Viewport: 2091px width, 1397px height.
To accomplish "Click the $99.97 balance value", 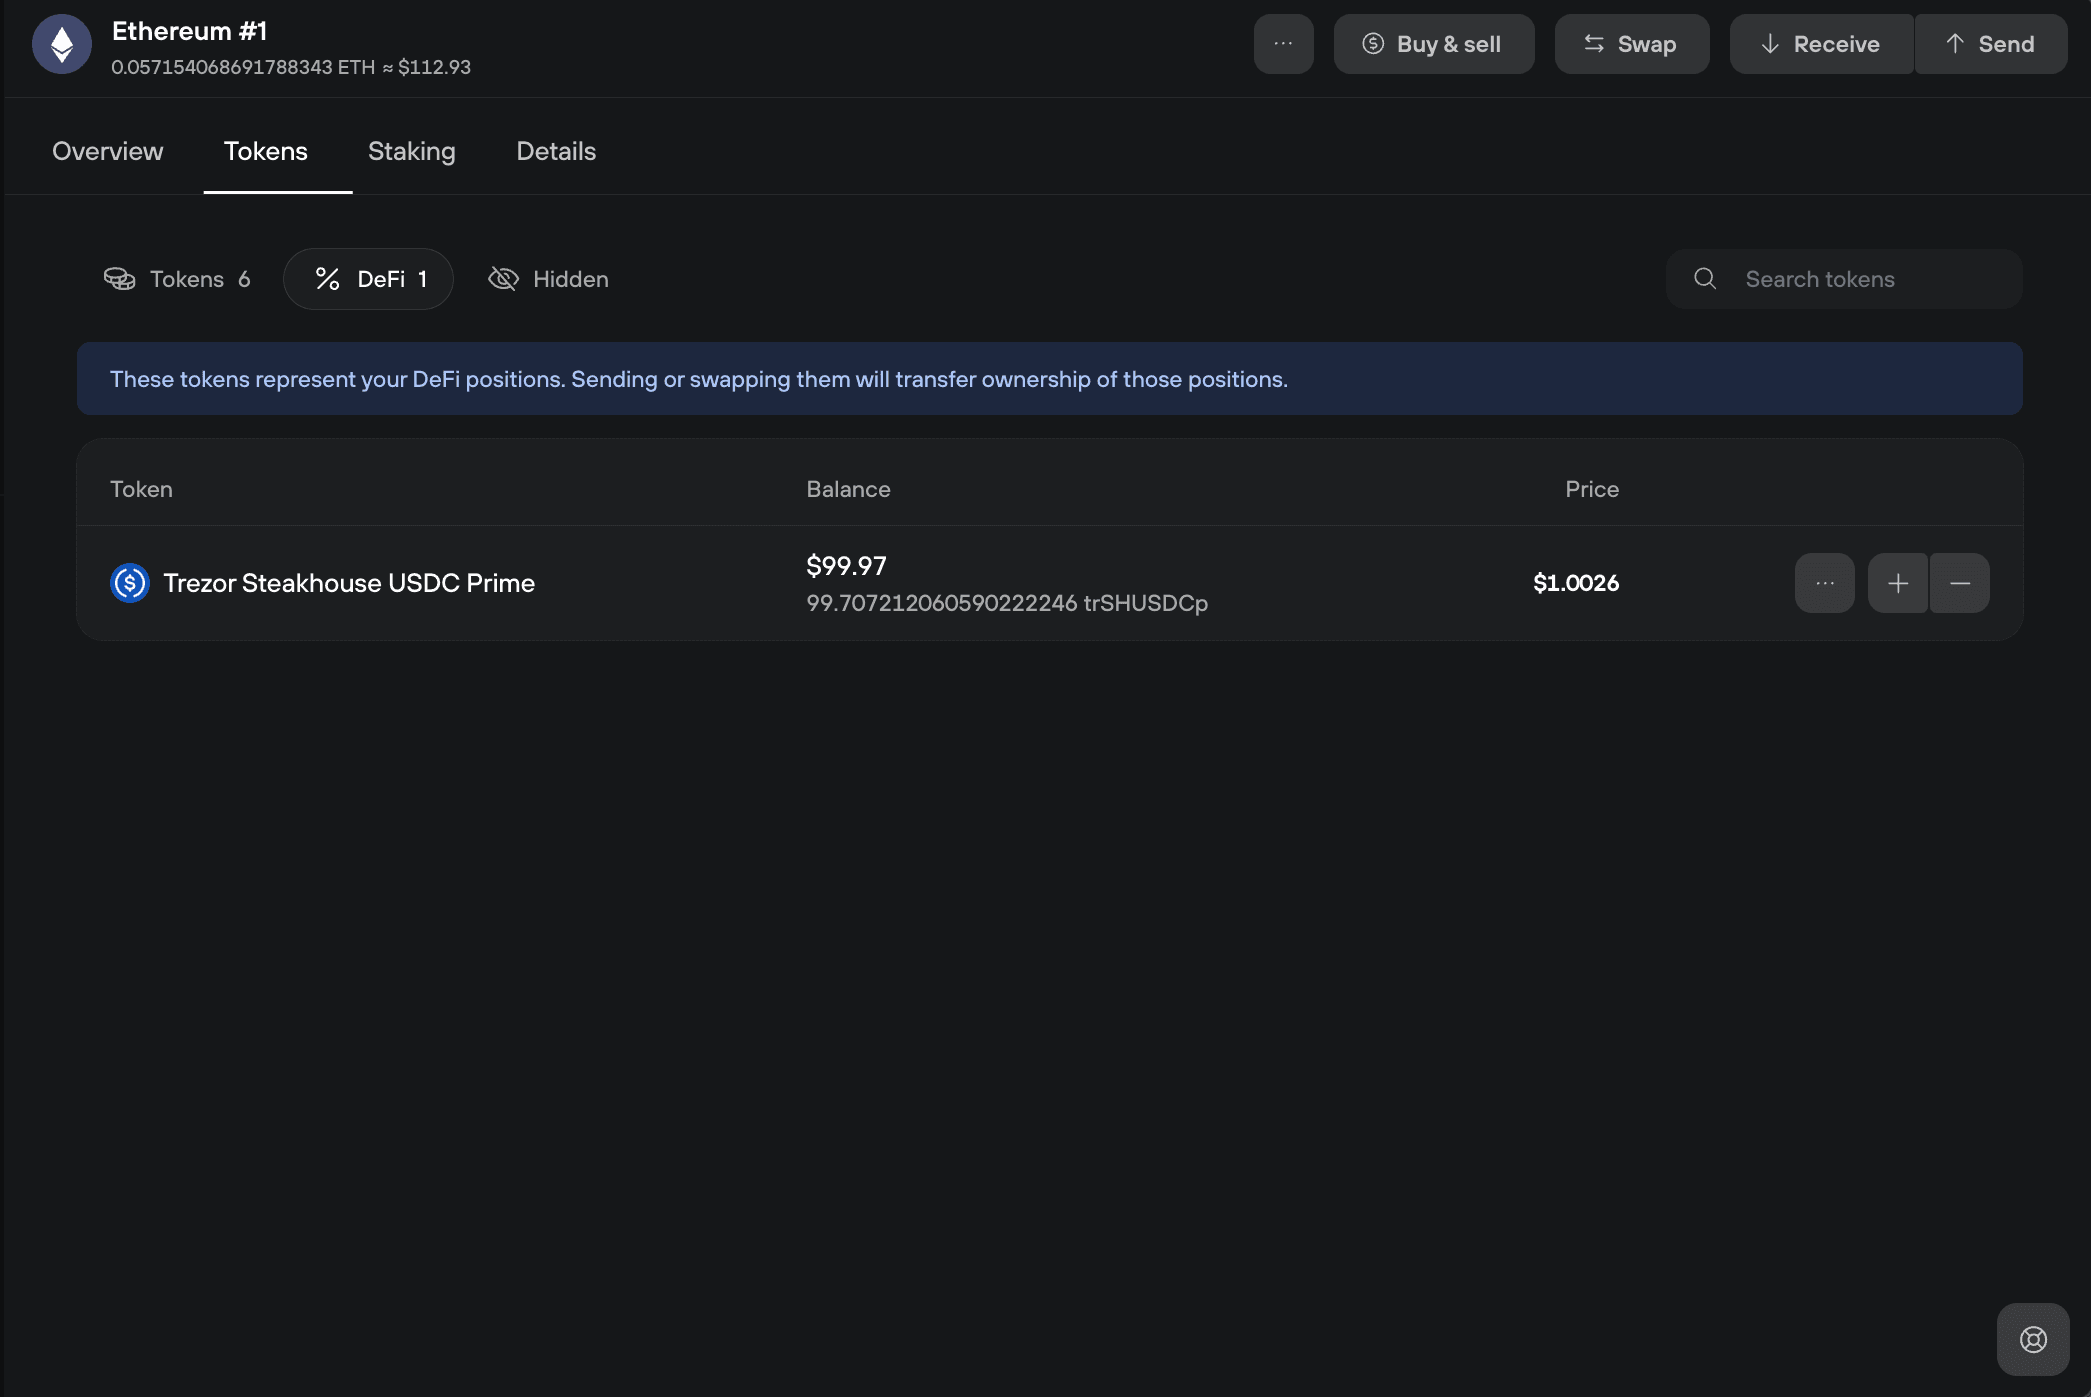I will coord(847,566).
